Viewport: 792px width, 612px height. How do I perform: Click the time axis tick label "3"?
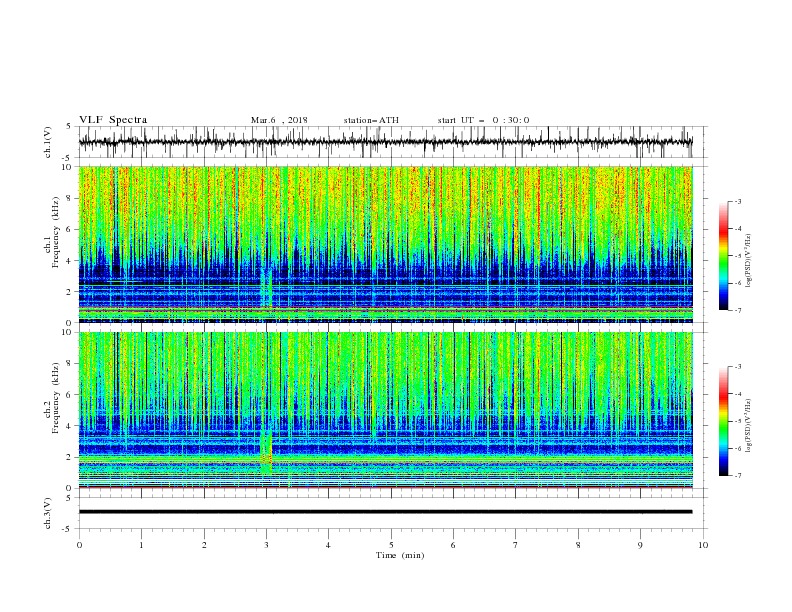click(266, 545)
